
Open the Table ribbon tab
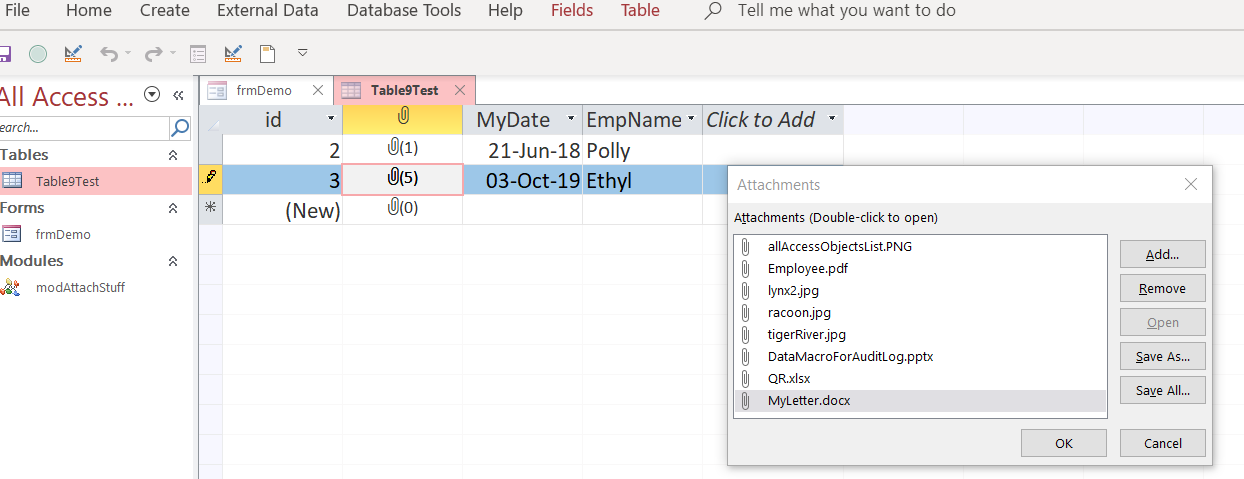[x=640, y=11]
